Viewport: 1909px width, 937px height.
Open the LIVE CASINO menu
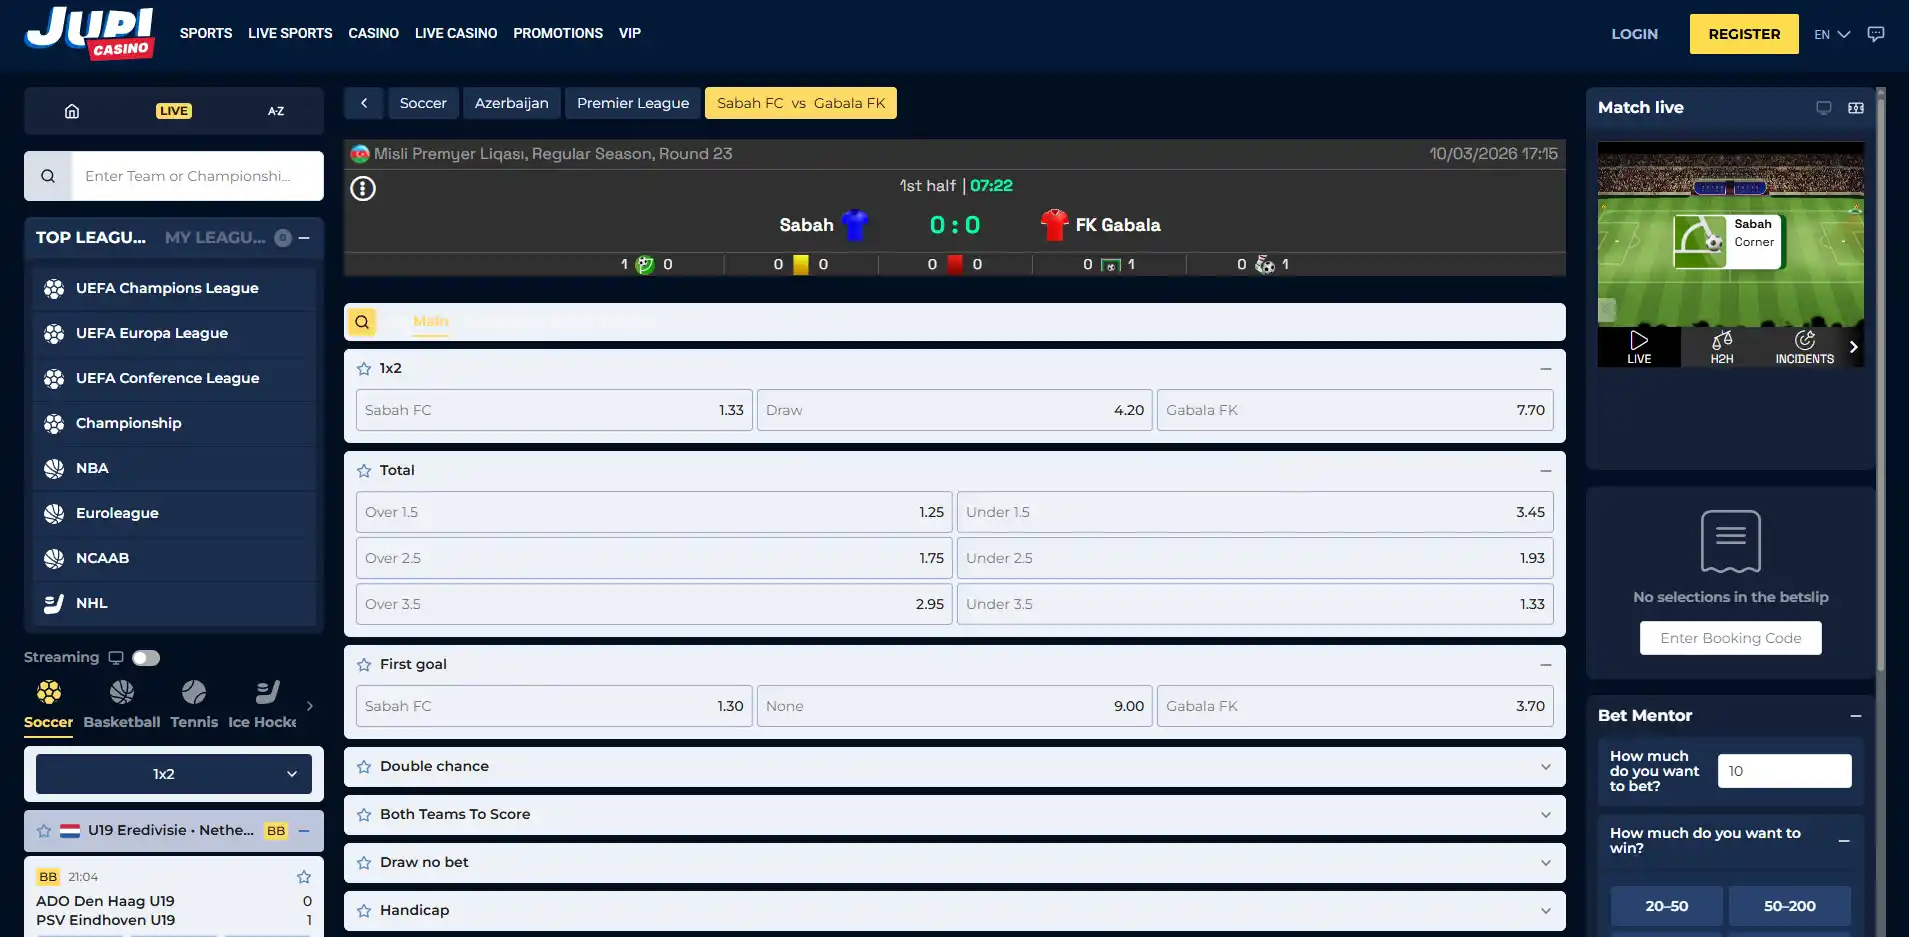tap(456, 33)
